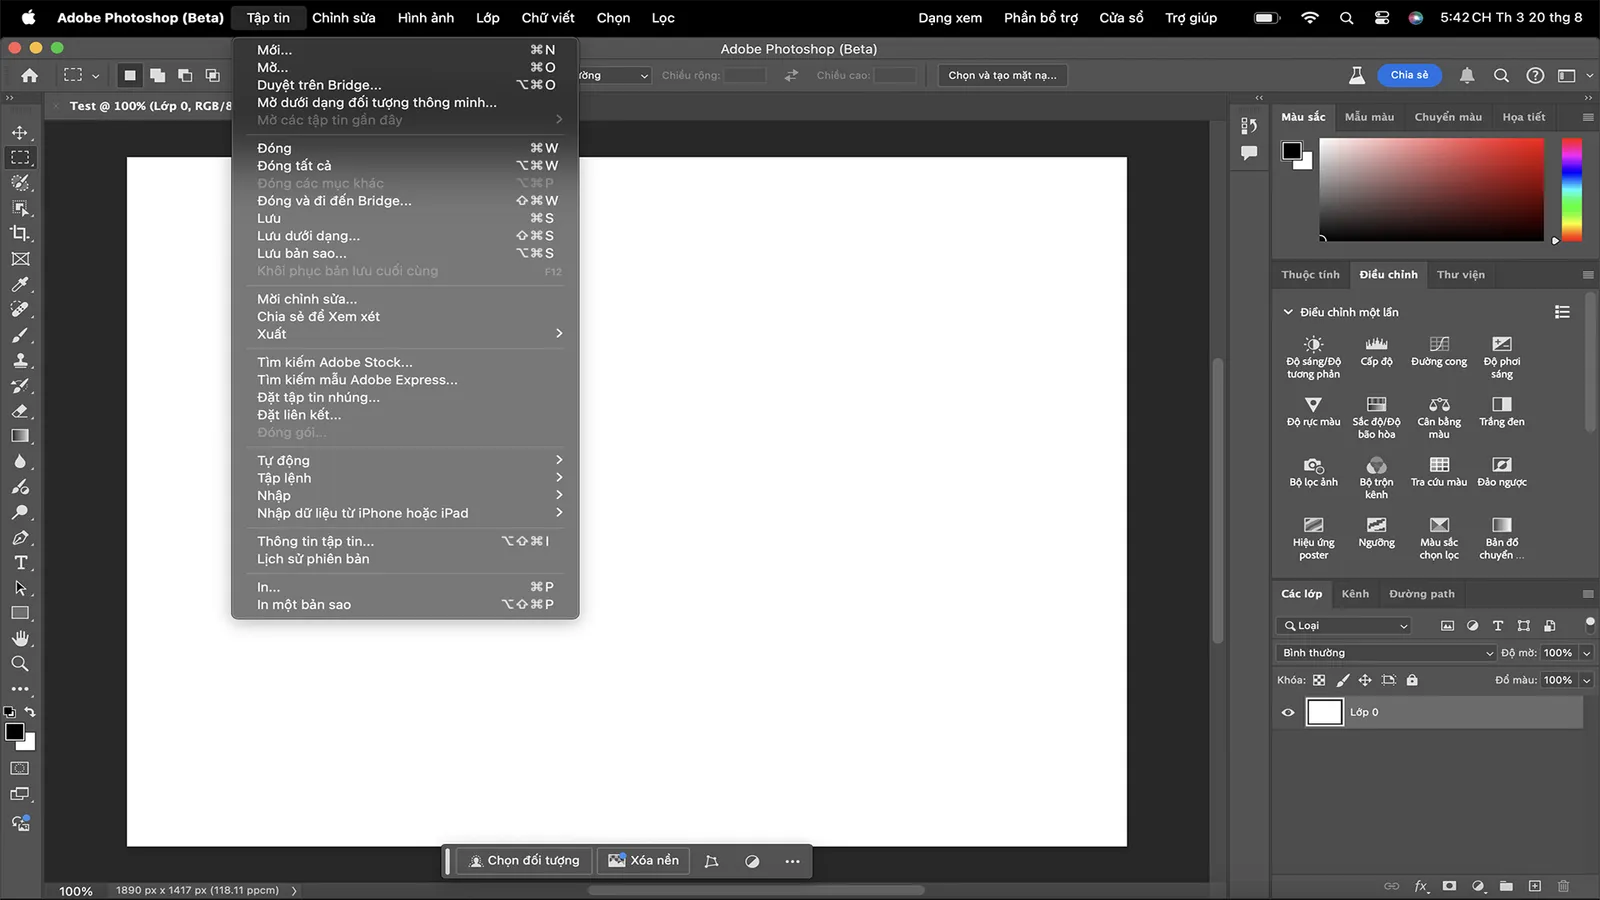Open the Độ mờ opacity dropdown arrow

pyautogui.click(x=1587, y=653)
